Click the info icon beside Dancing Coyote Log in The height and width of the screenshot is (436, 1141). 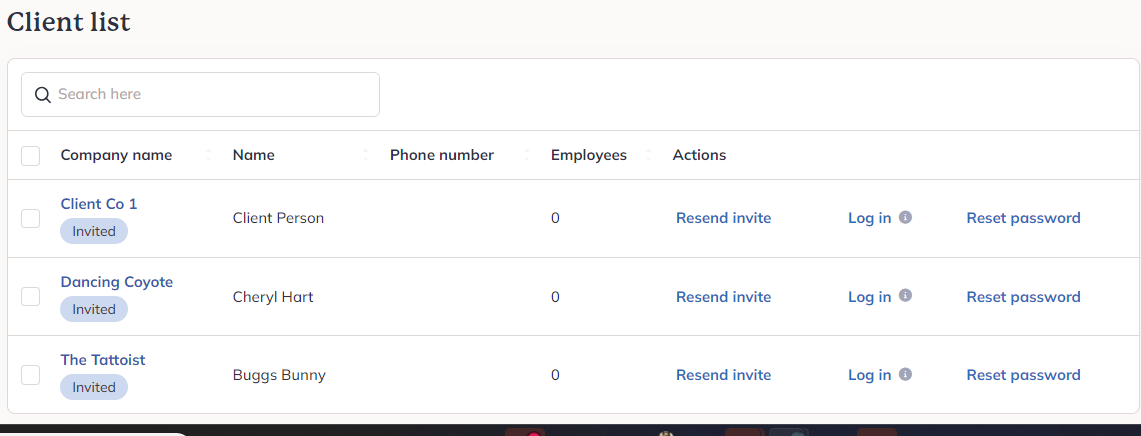[x=905, y=296]
